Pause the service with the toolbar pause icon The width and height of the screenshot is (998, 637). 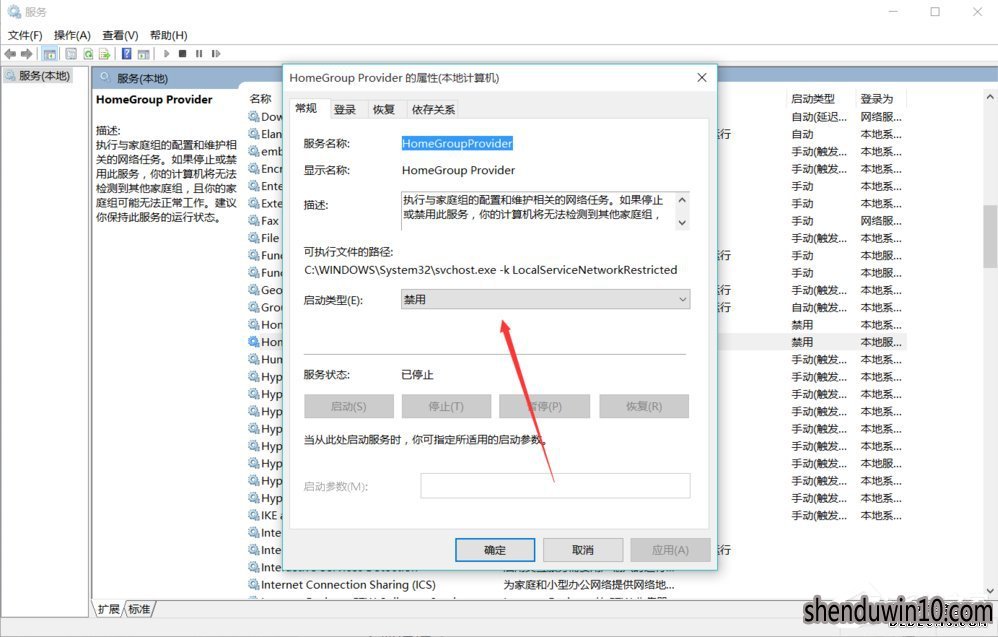pyautogui.click(x=199, y=54)
